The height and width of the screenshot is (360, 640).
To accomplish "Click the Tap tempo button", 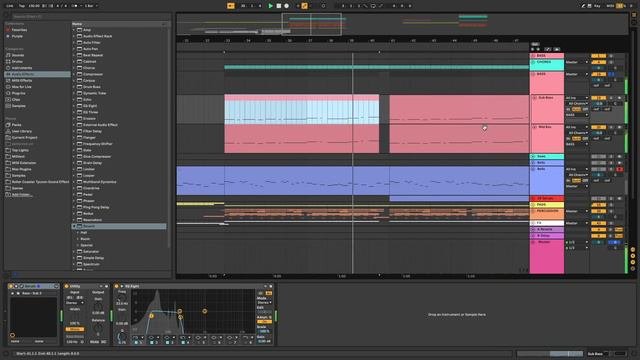I will 22,6.
